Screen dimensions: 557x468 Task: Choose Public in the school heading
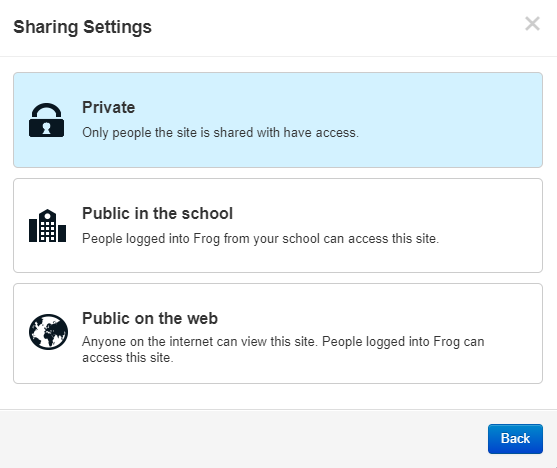pyautogui.click(x=157, y=213)
